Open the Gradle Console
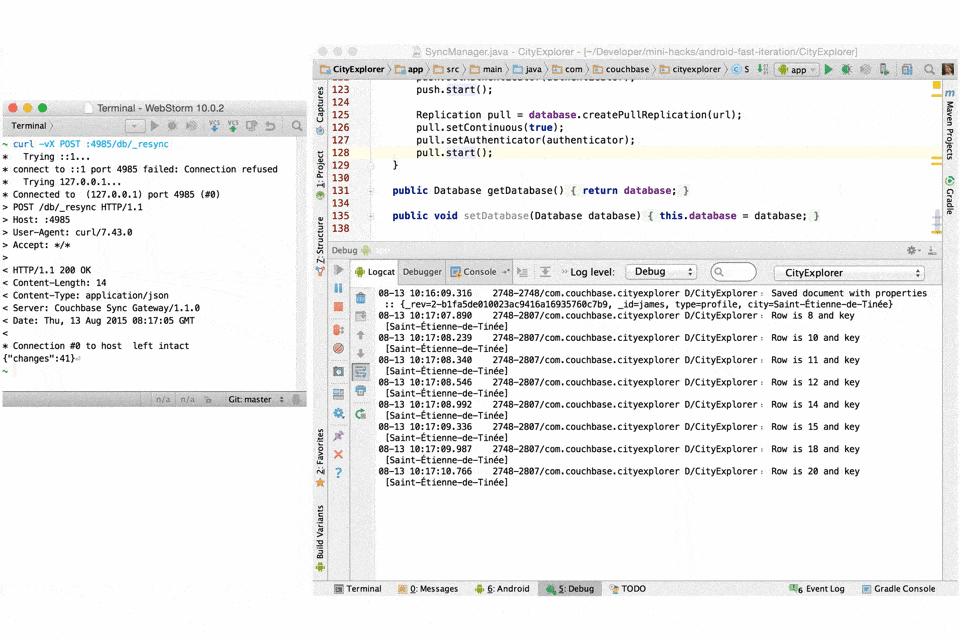This screenshot has height=640, width=960. pos(898,589)
